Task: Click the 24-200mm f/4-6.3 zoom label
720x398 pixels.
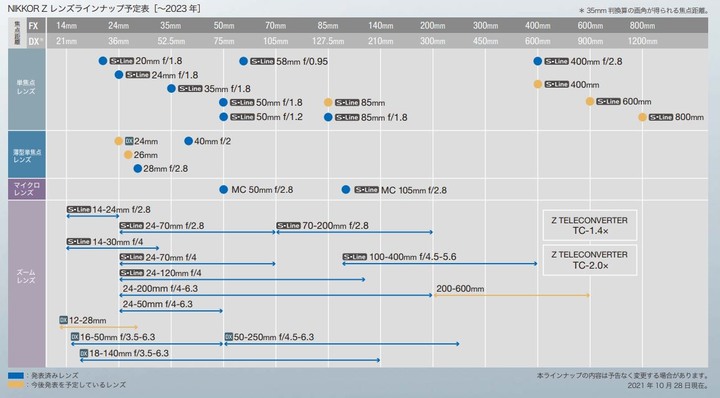Action: click(160, 288)
